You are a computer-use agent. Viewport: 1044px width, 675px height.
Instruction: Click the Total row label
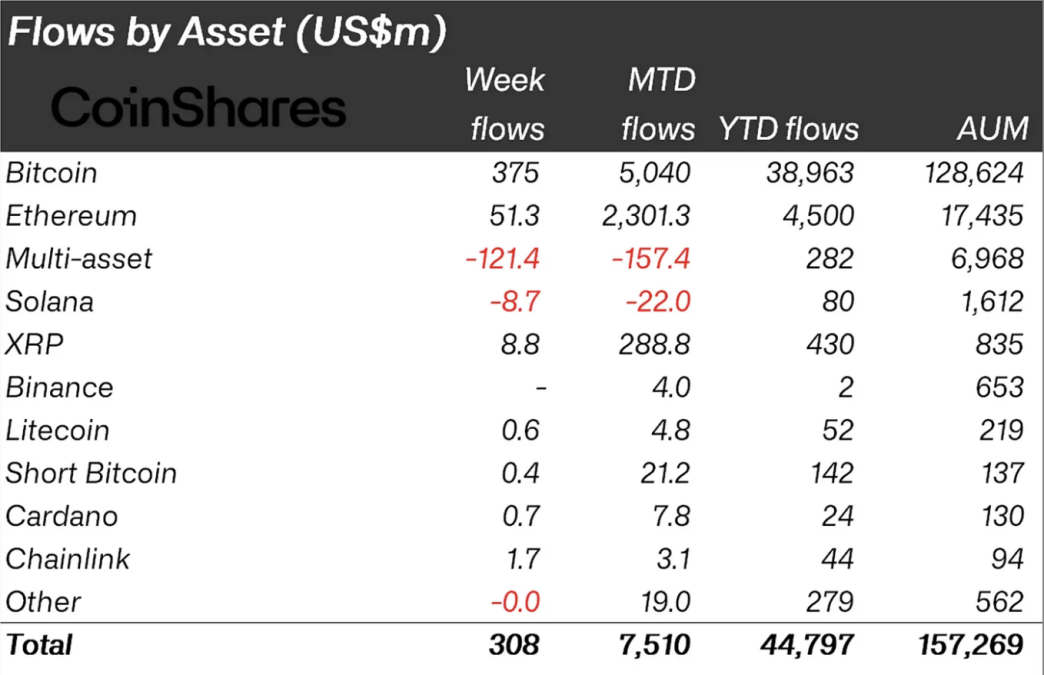tap(39, 646)
